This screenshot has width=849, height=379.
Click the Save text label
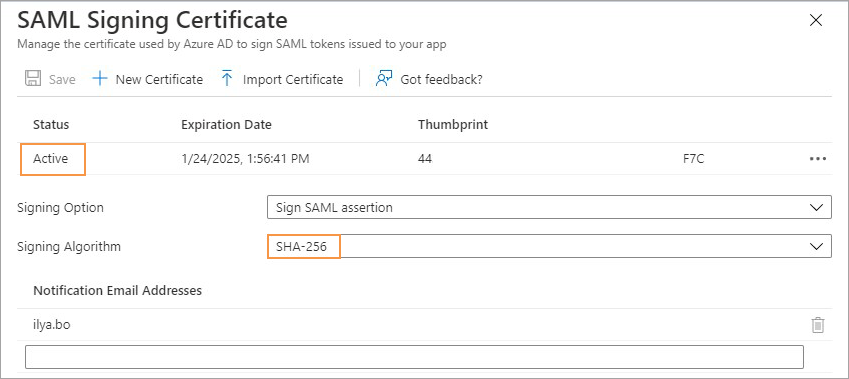[62, 80]
